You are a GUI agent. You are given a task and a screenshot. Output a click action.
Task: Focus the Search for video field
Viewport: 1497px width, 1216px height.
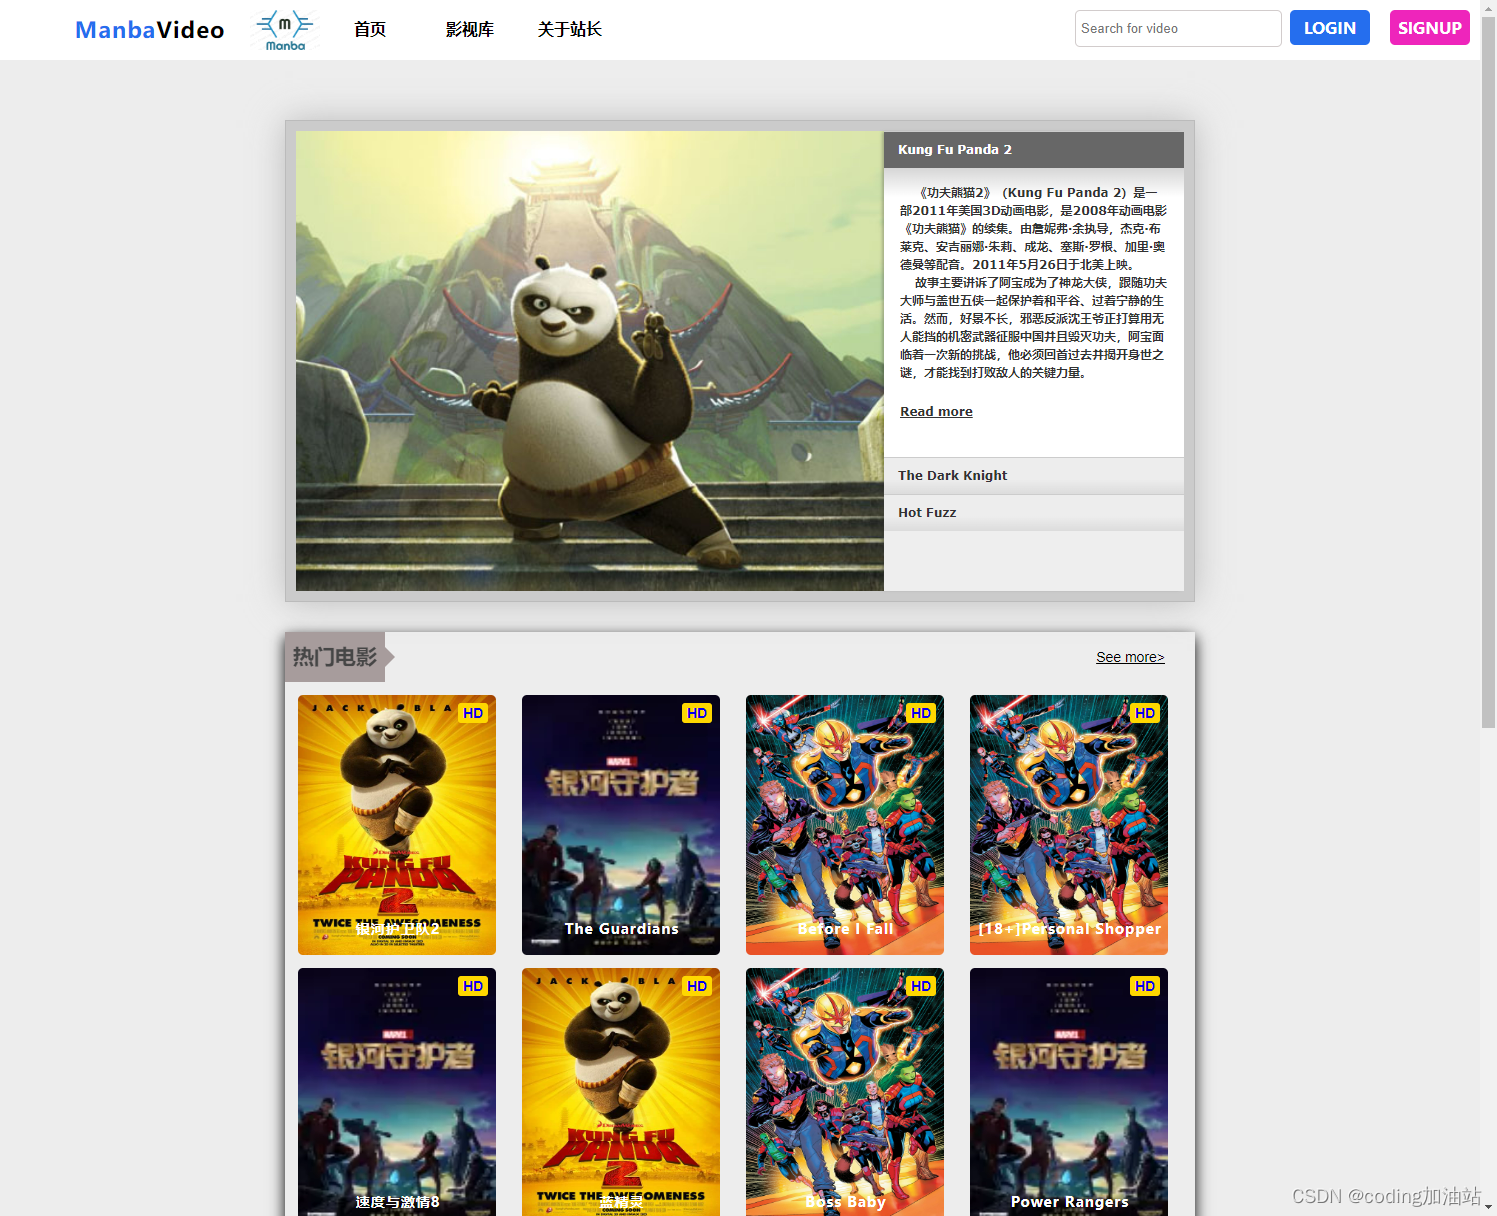pos(1178,28)
